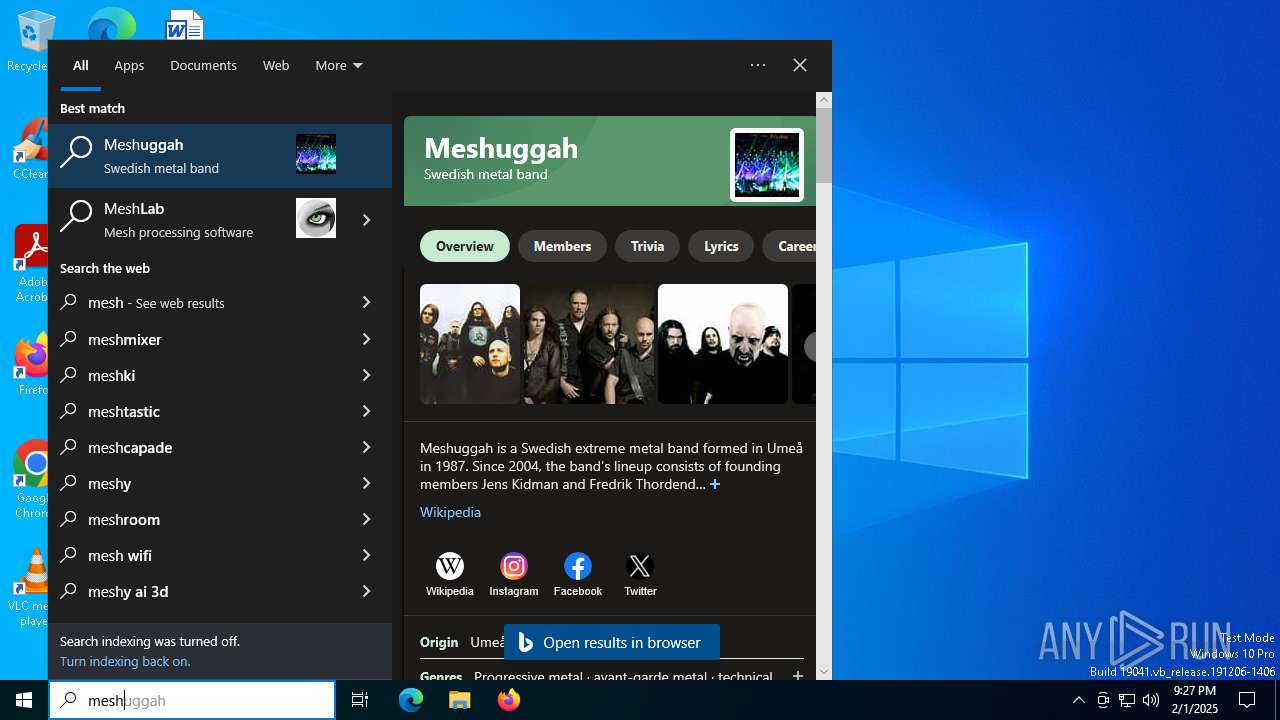Screen dimensions: 1280x720
Task: Open the Microsoft Edge desktop shortcut
Action: point(111,24)
